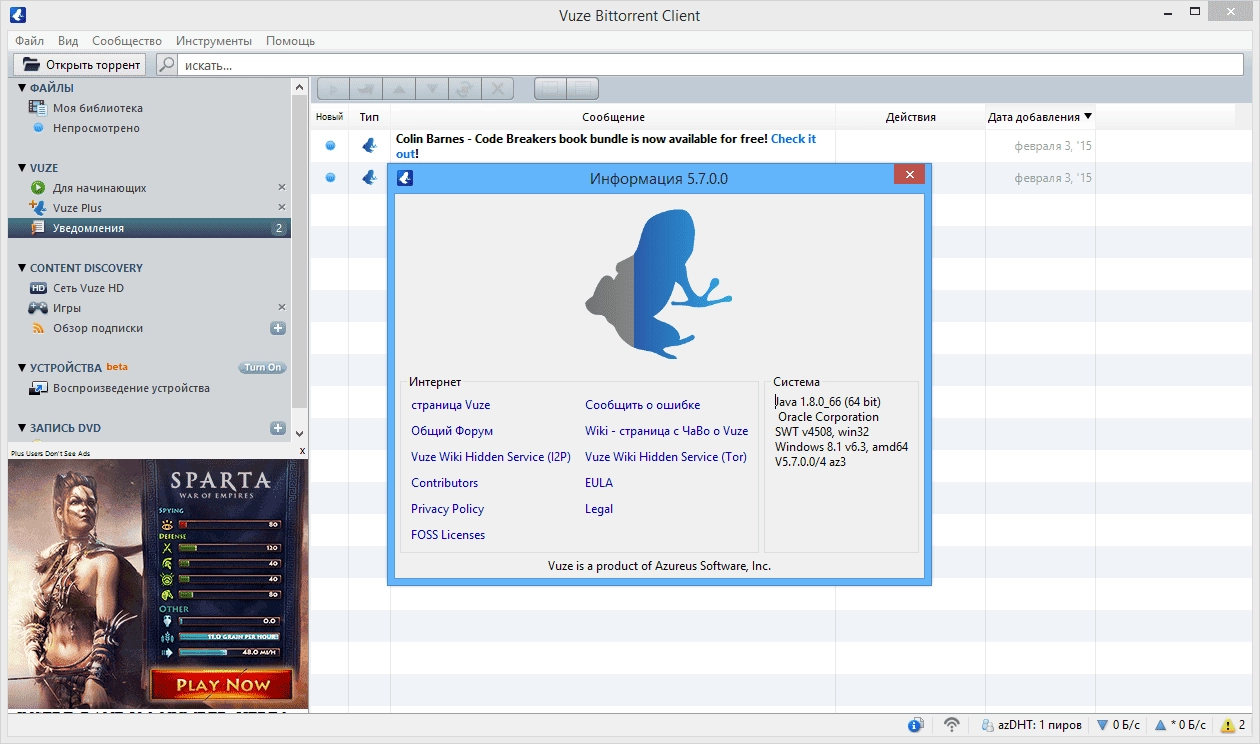The width and height of the screenshot is (1260, 744).
Task: Click the new-message dot in Colin Barnes row
Action: click(330, 146)
